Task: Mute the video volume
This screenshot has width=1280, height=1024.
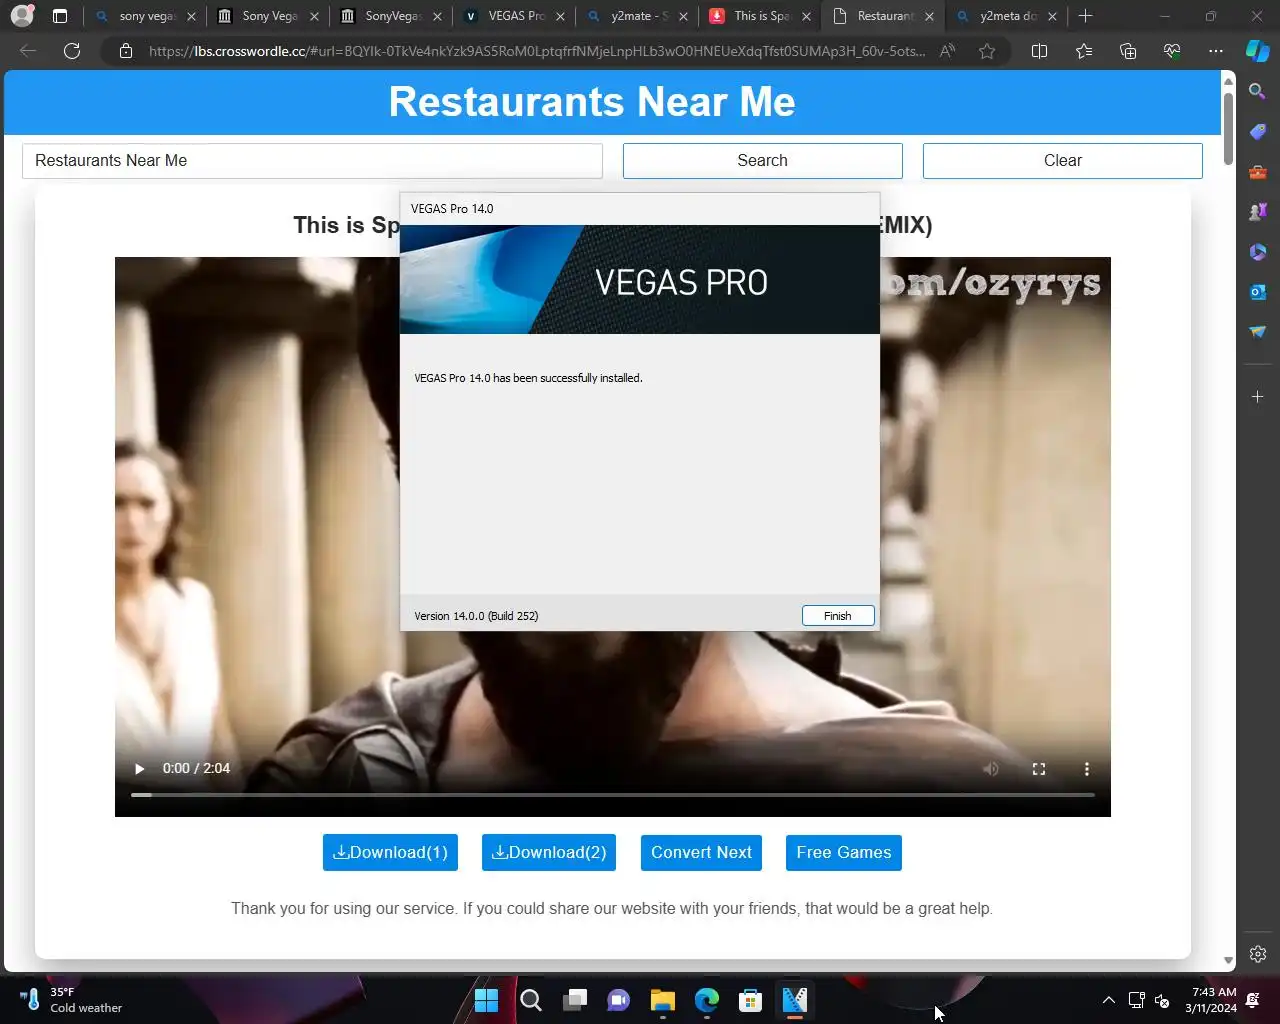Action: click(990, 768)
